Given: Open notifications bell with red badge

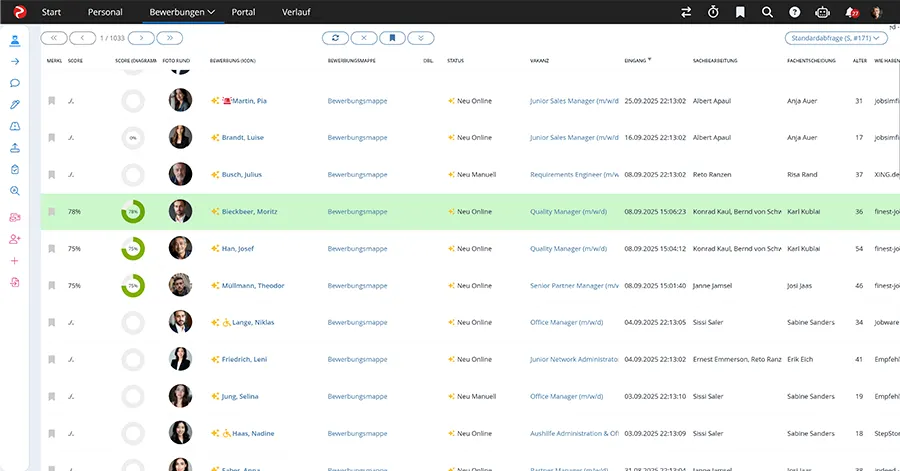Looking at the screenshot, I should pyautogui.click(x=851, y=12).
